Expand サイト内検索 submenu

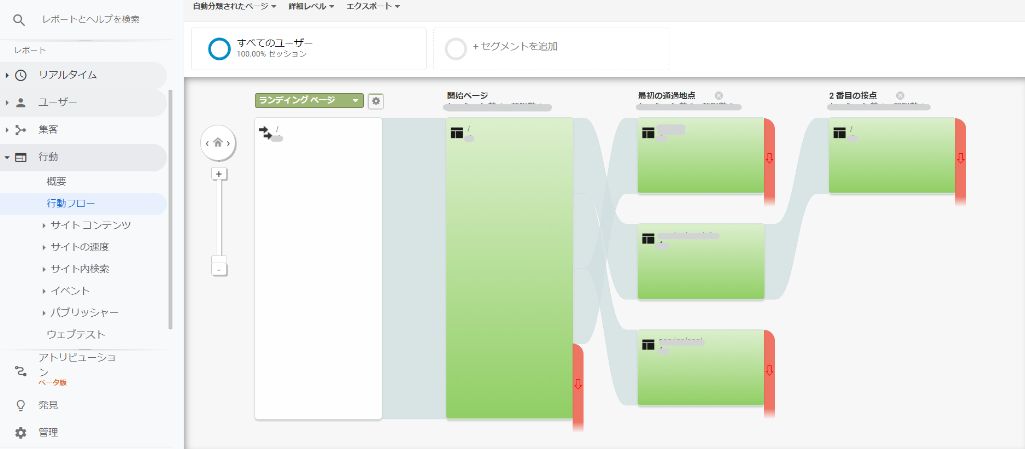(x=44, y=269)
